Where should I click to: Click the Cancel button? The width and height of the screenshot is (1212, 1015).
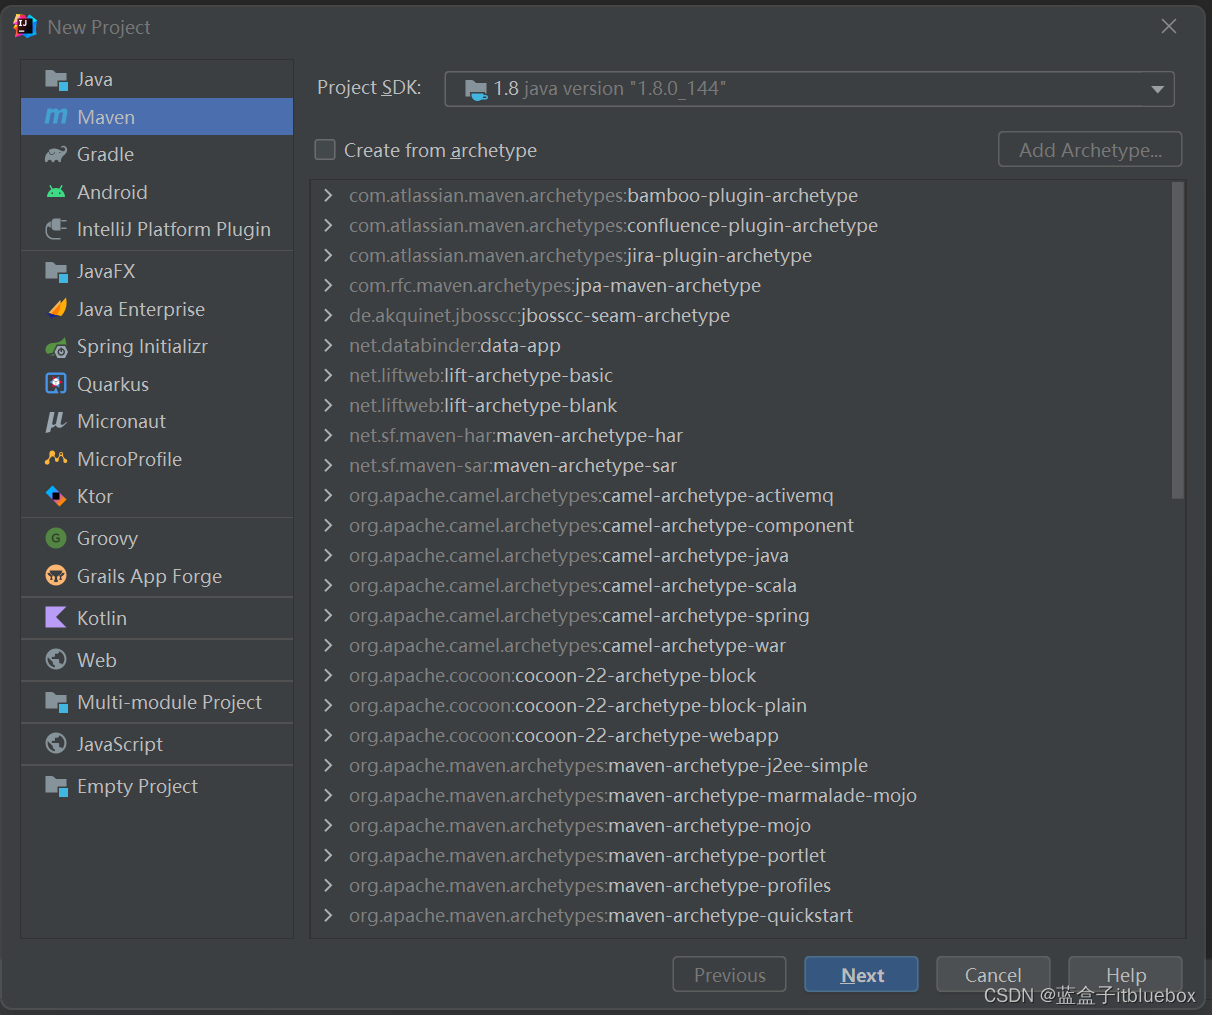tap(993, 974)
